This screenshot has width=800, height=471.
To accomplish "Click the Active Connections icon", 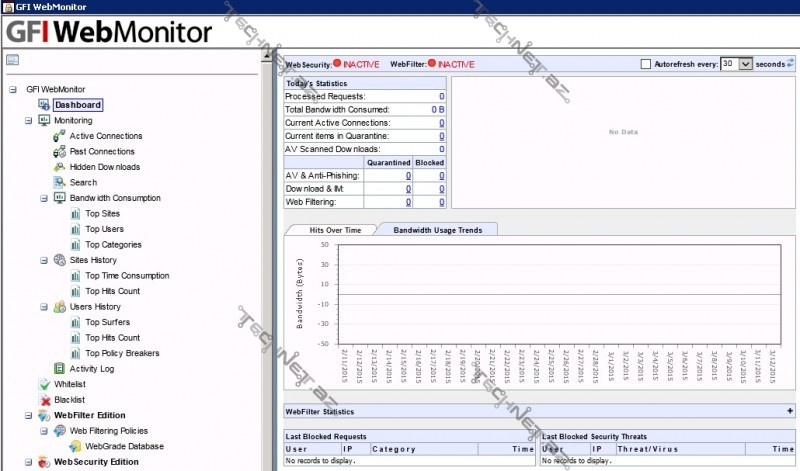I will coord(60,136).
